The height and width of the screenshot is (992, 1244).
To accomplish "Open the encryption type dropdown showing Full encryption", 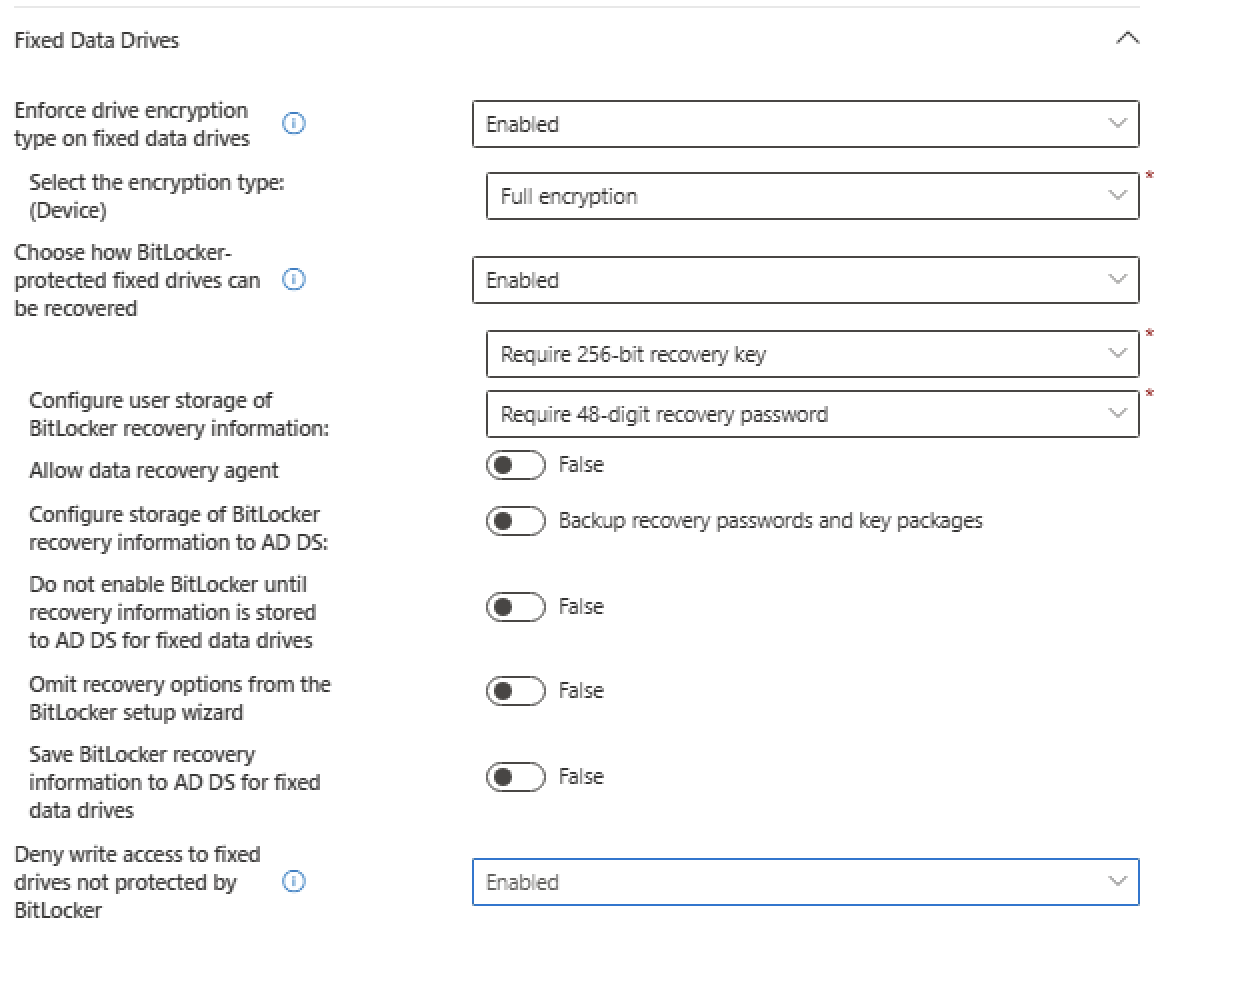I will click(812, 196).
